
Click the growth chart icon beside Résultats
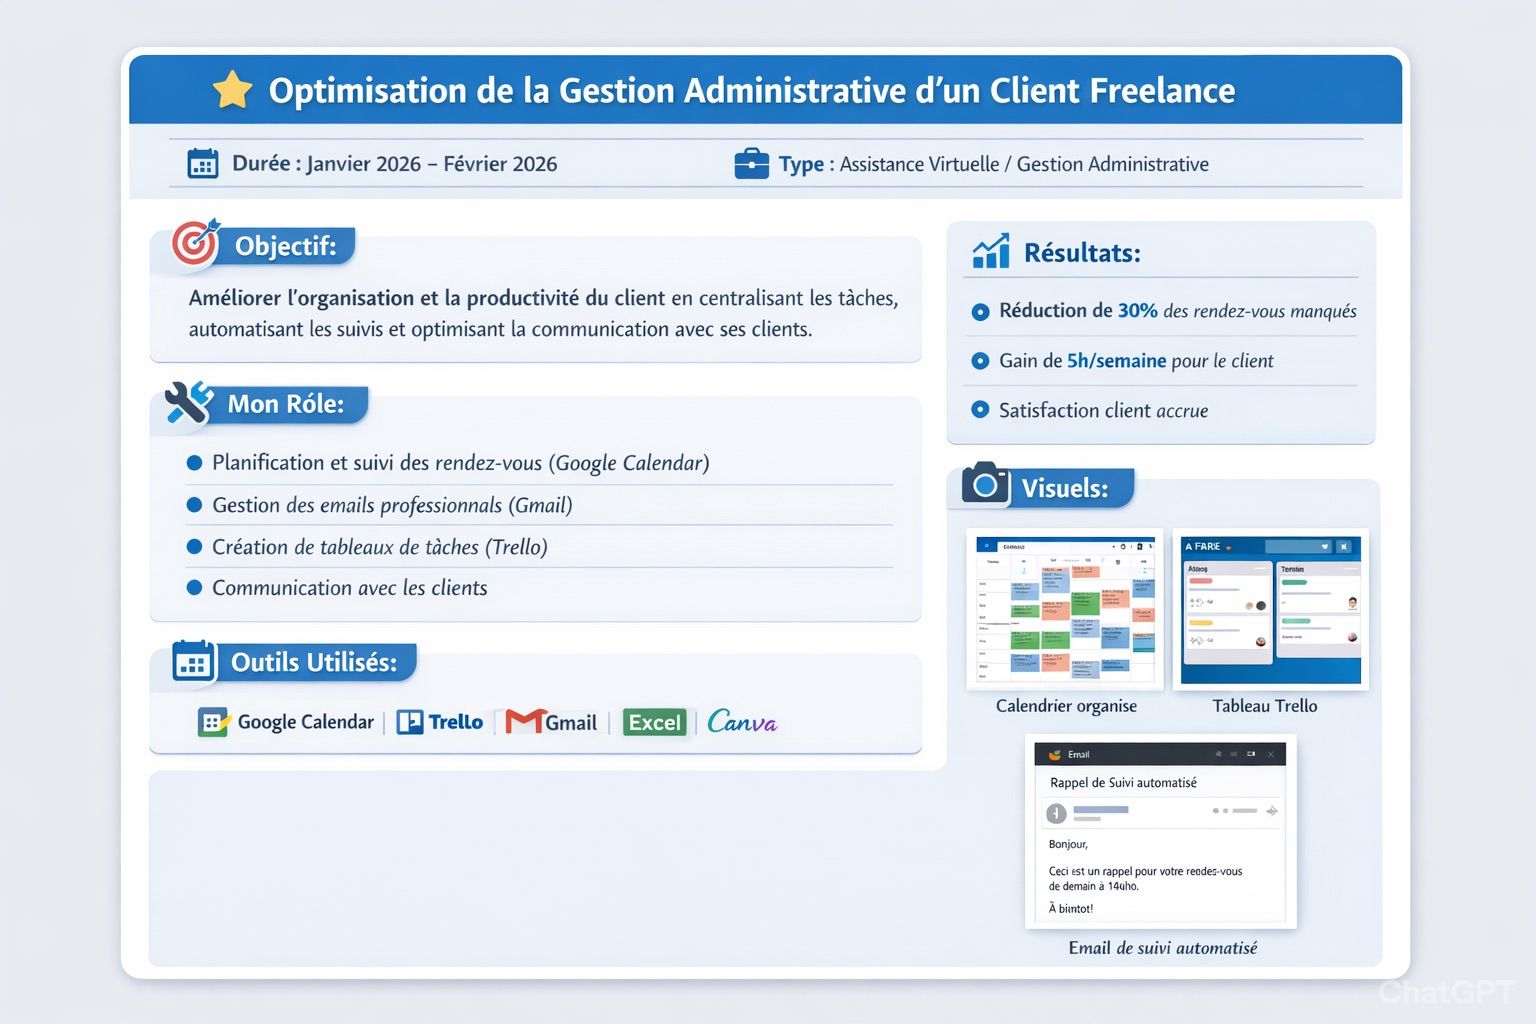point(991,251)
